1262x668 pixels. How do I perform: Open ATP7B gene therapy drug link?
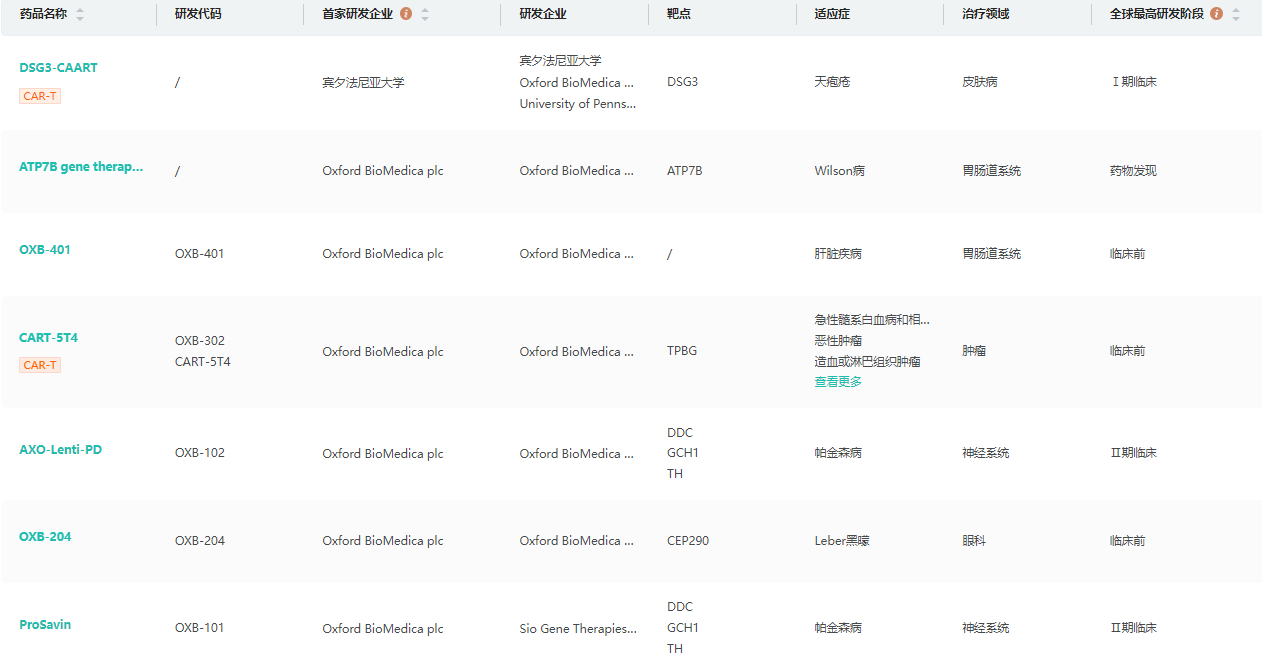pyautogui.click(x=81, y=167)
